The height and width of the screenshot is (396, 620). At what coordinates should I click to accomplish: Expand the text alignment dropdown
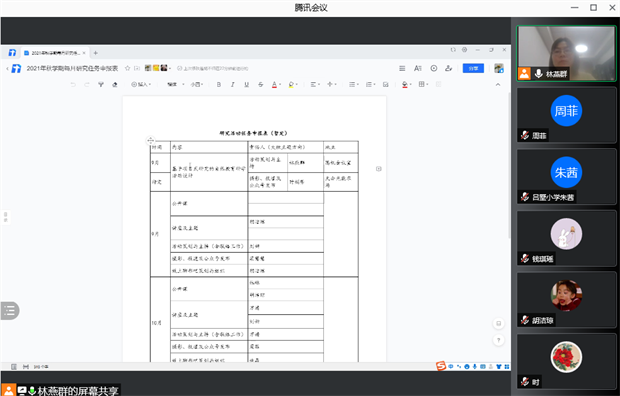point(315,84)
